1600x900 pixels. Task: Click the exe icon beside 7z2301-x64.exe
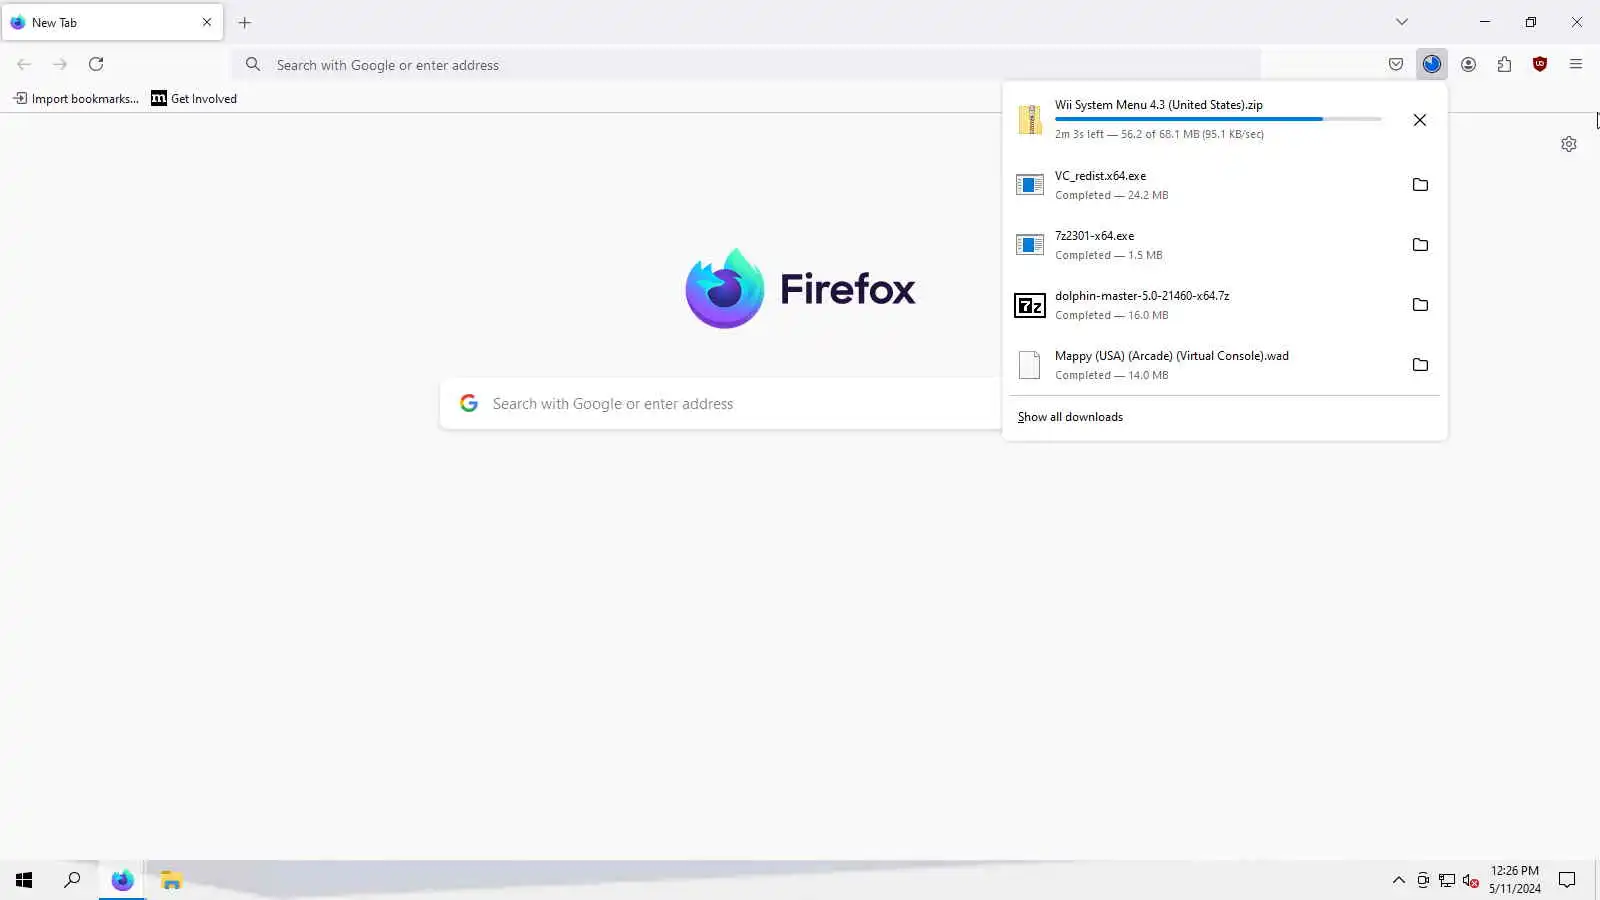coord(1030,245)
